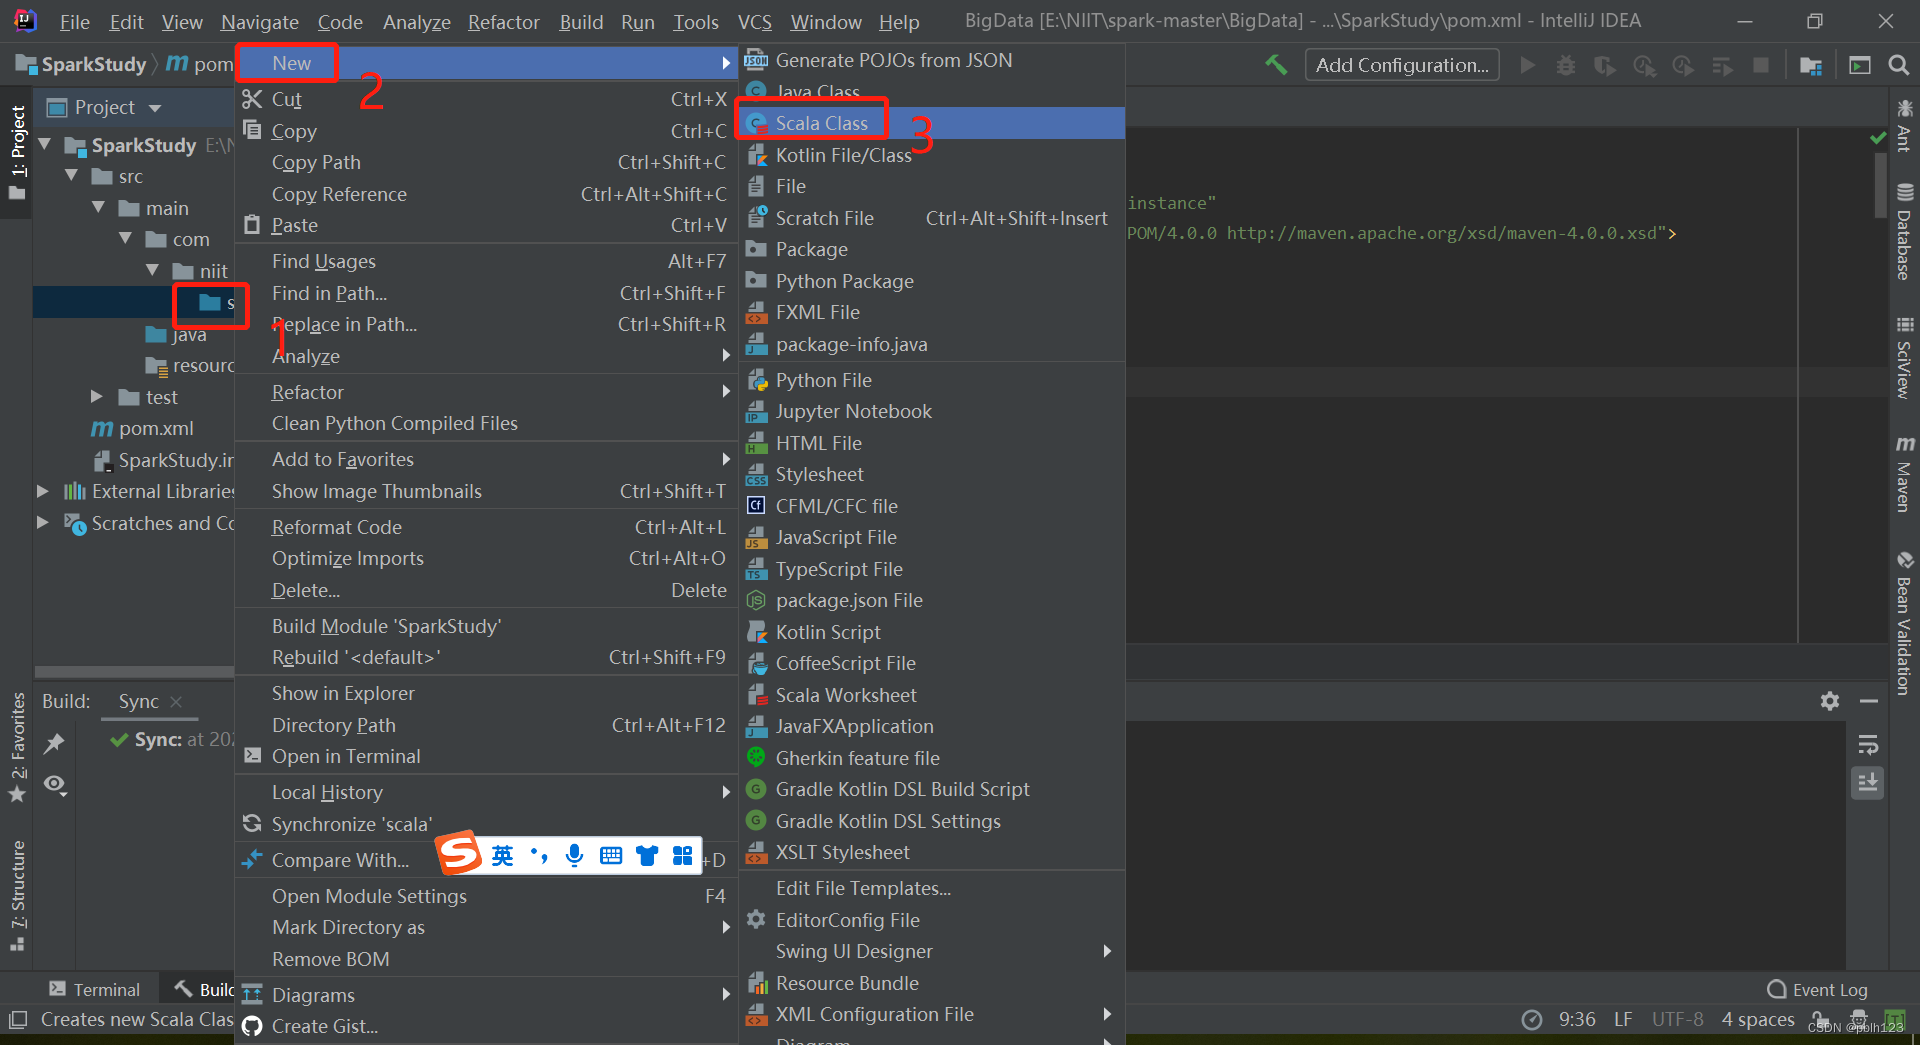Open the SciView tool window

tap(1904, 357)
